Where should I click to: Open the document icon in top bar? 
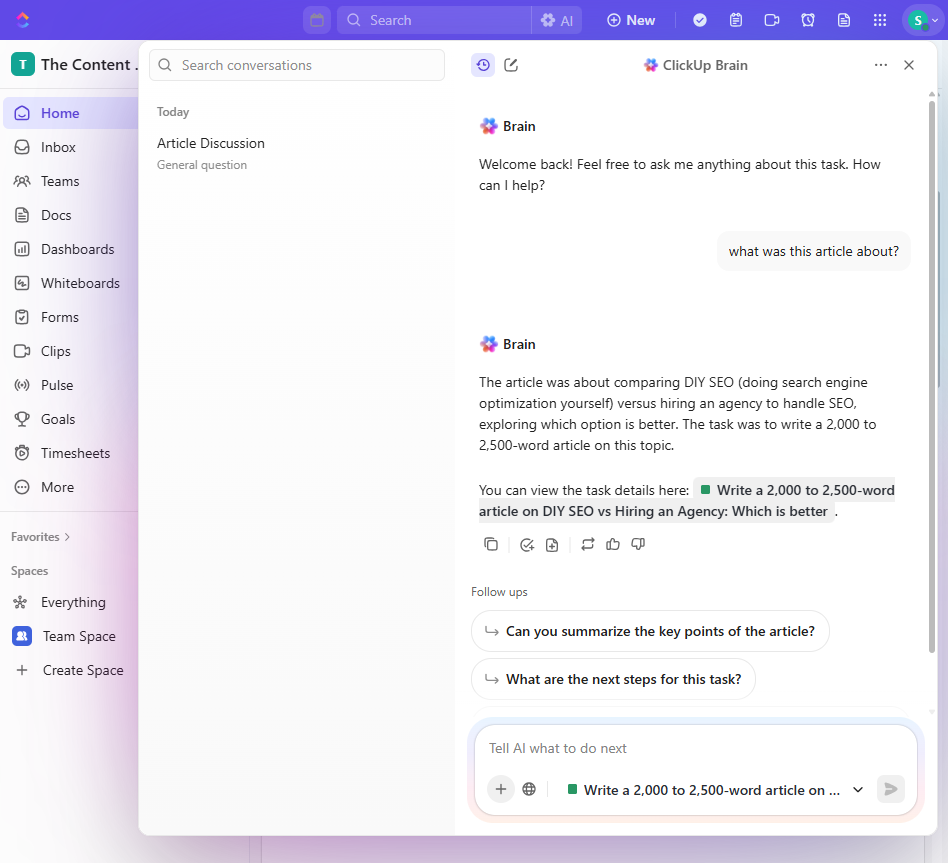click(844, 20)
